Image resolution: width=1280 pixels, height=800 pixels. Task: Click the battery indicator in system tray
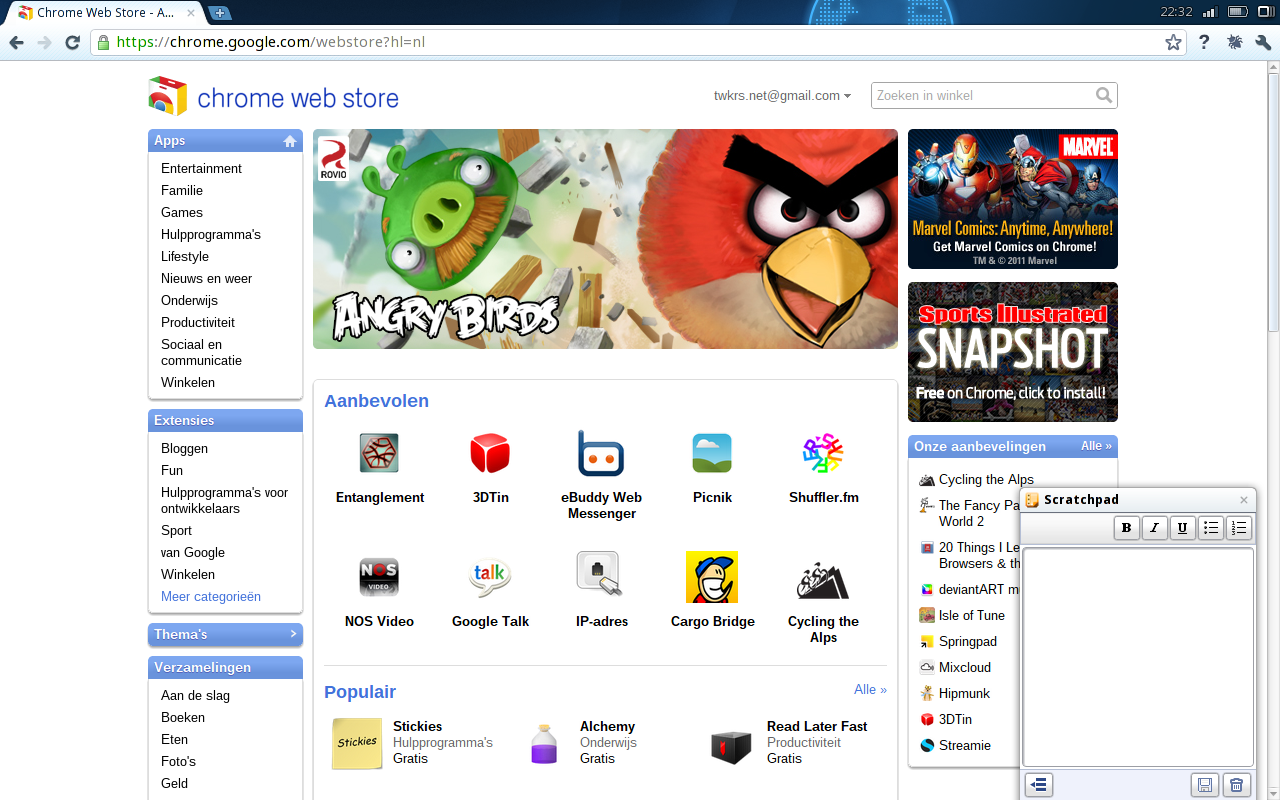click(x=1238, y=12)
